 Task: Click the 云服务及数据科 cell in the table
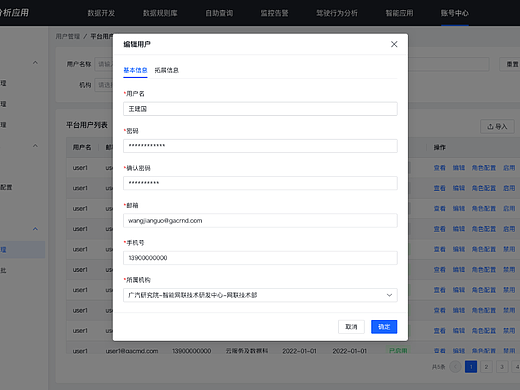[247, 351]
